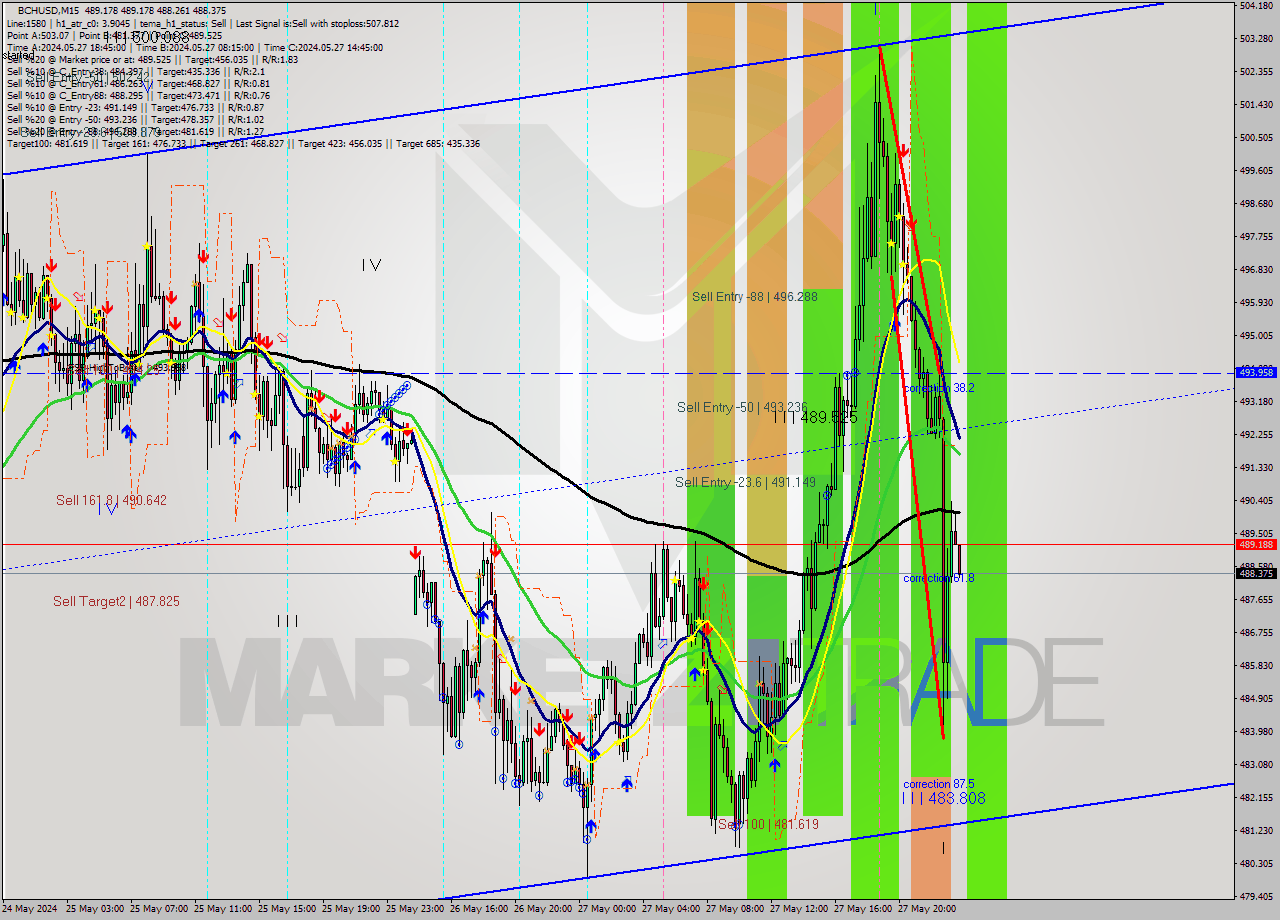Click the '27 May 04:00' time label

pyautogui.click(x=671, y=909)
